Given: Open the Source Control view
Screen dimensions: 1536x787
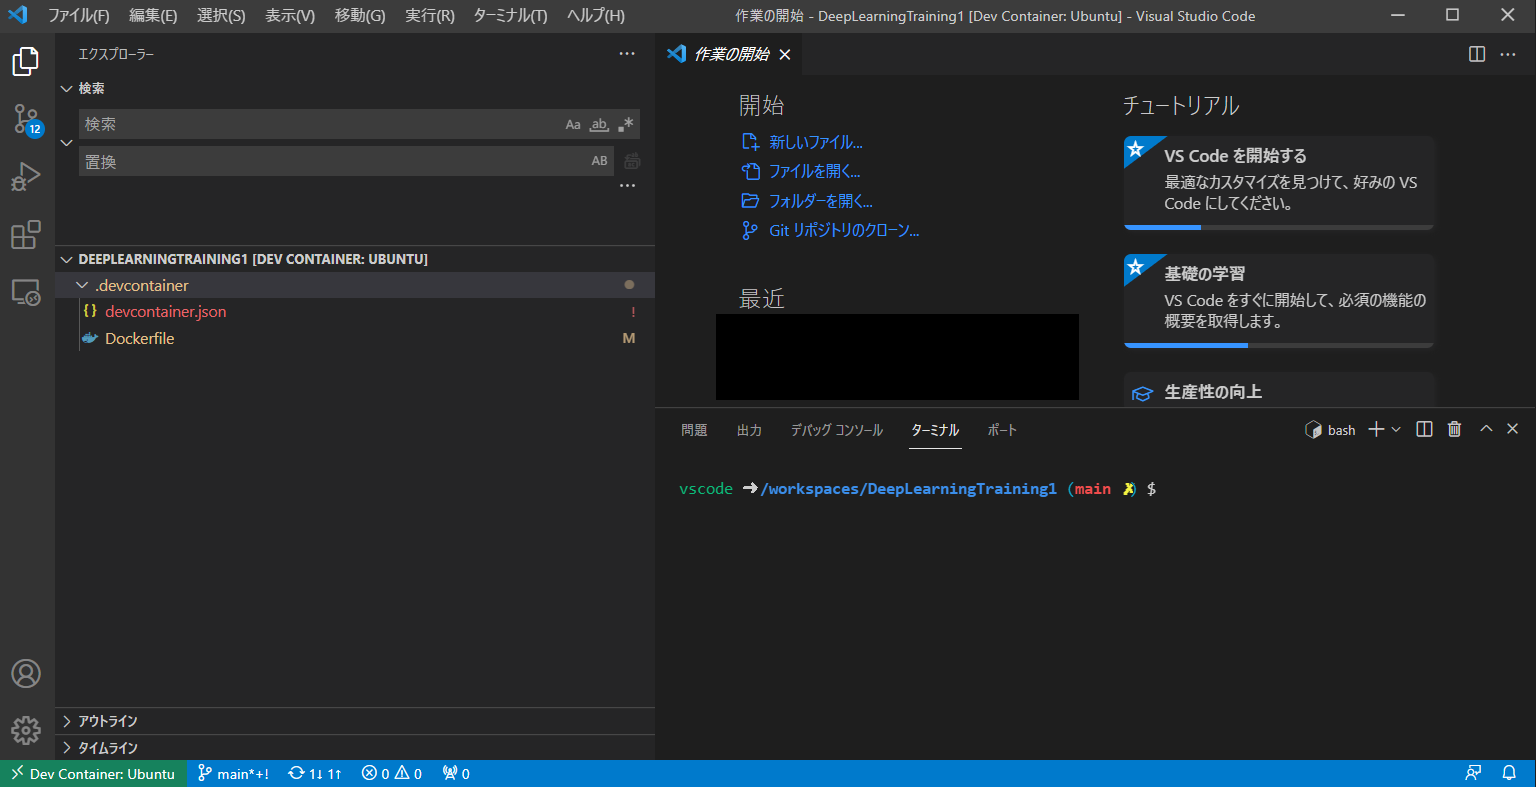Looking at the screenshot, I should pyautogui.click(x=25, y=119).
